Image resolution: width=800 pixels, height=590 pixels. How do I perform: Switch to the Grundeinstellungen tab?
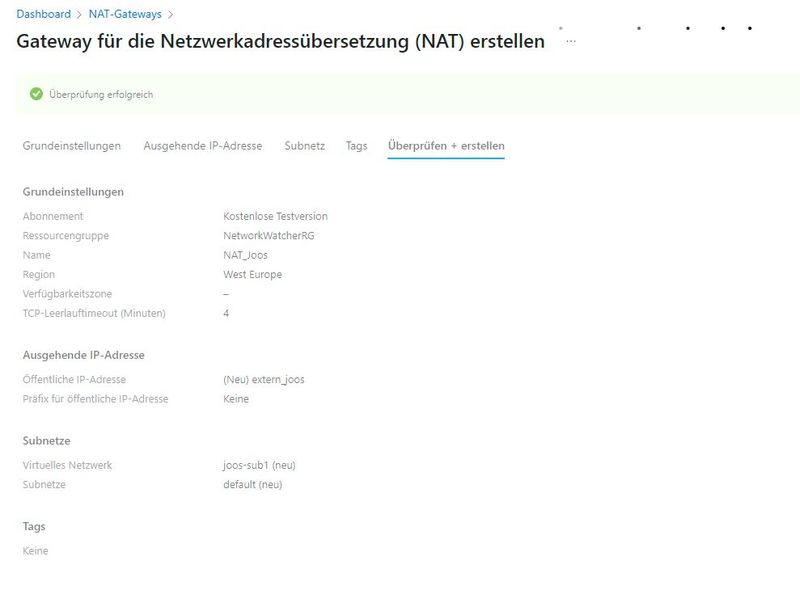73,144
